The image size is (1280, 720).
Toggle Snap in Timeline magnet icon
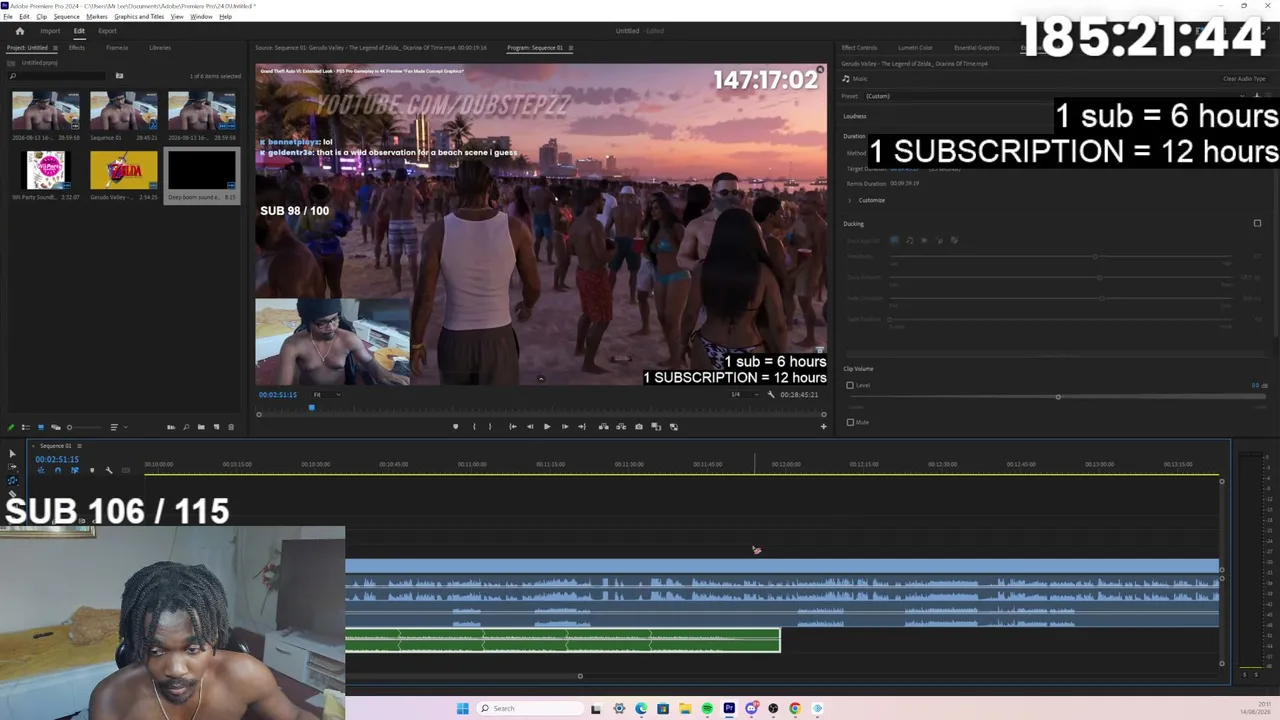point(57,470)
